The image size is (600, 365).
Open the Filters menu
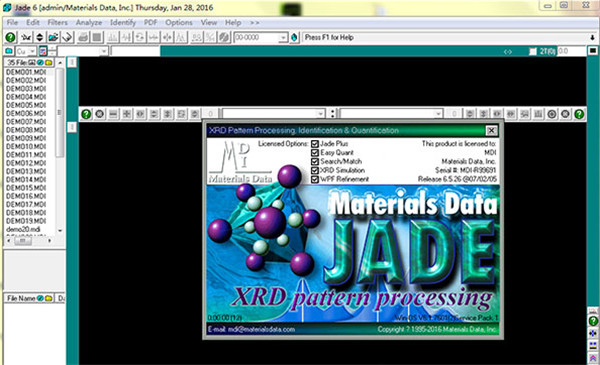click(57, 23)
